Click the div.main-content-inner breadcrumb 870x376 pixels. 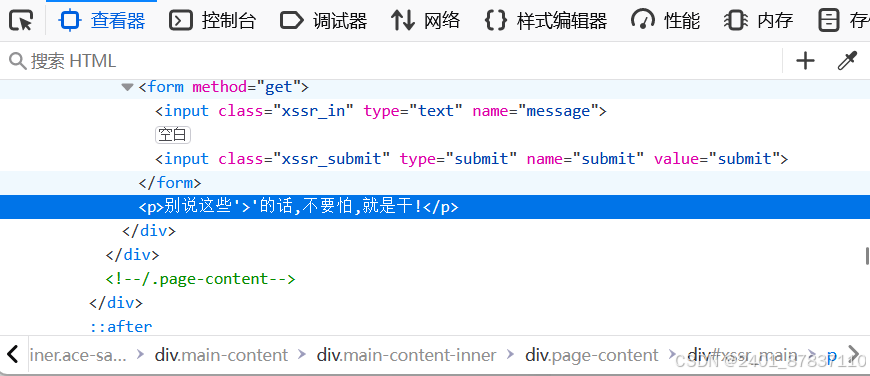(406, 355)
